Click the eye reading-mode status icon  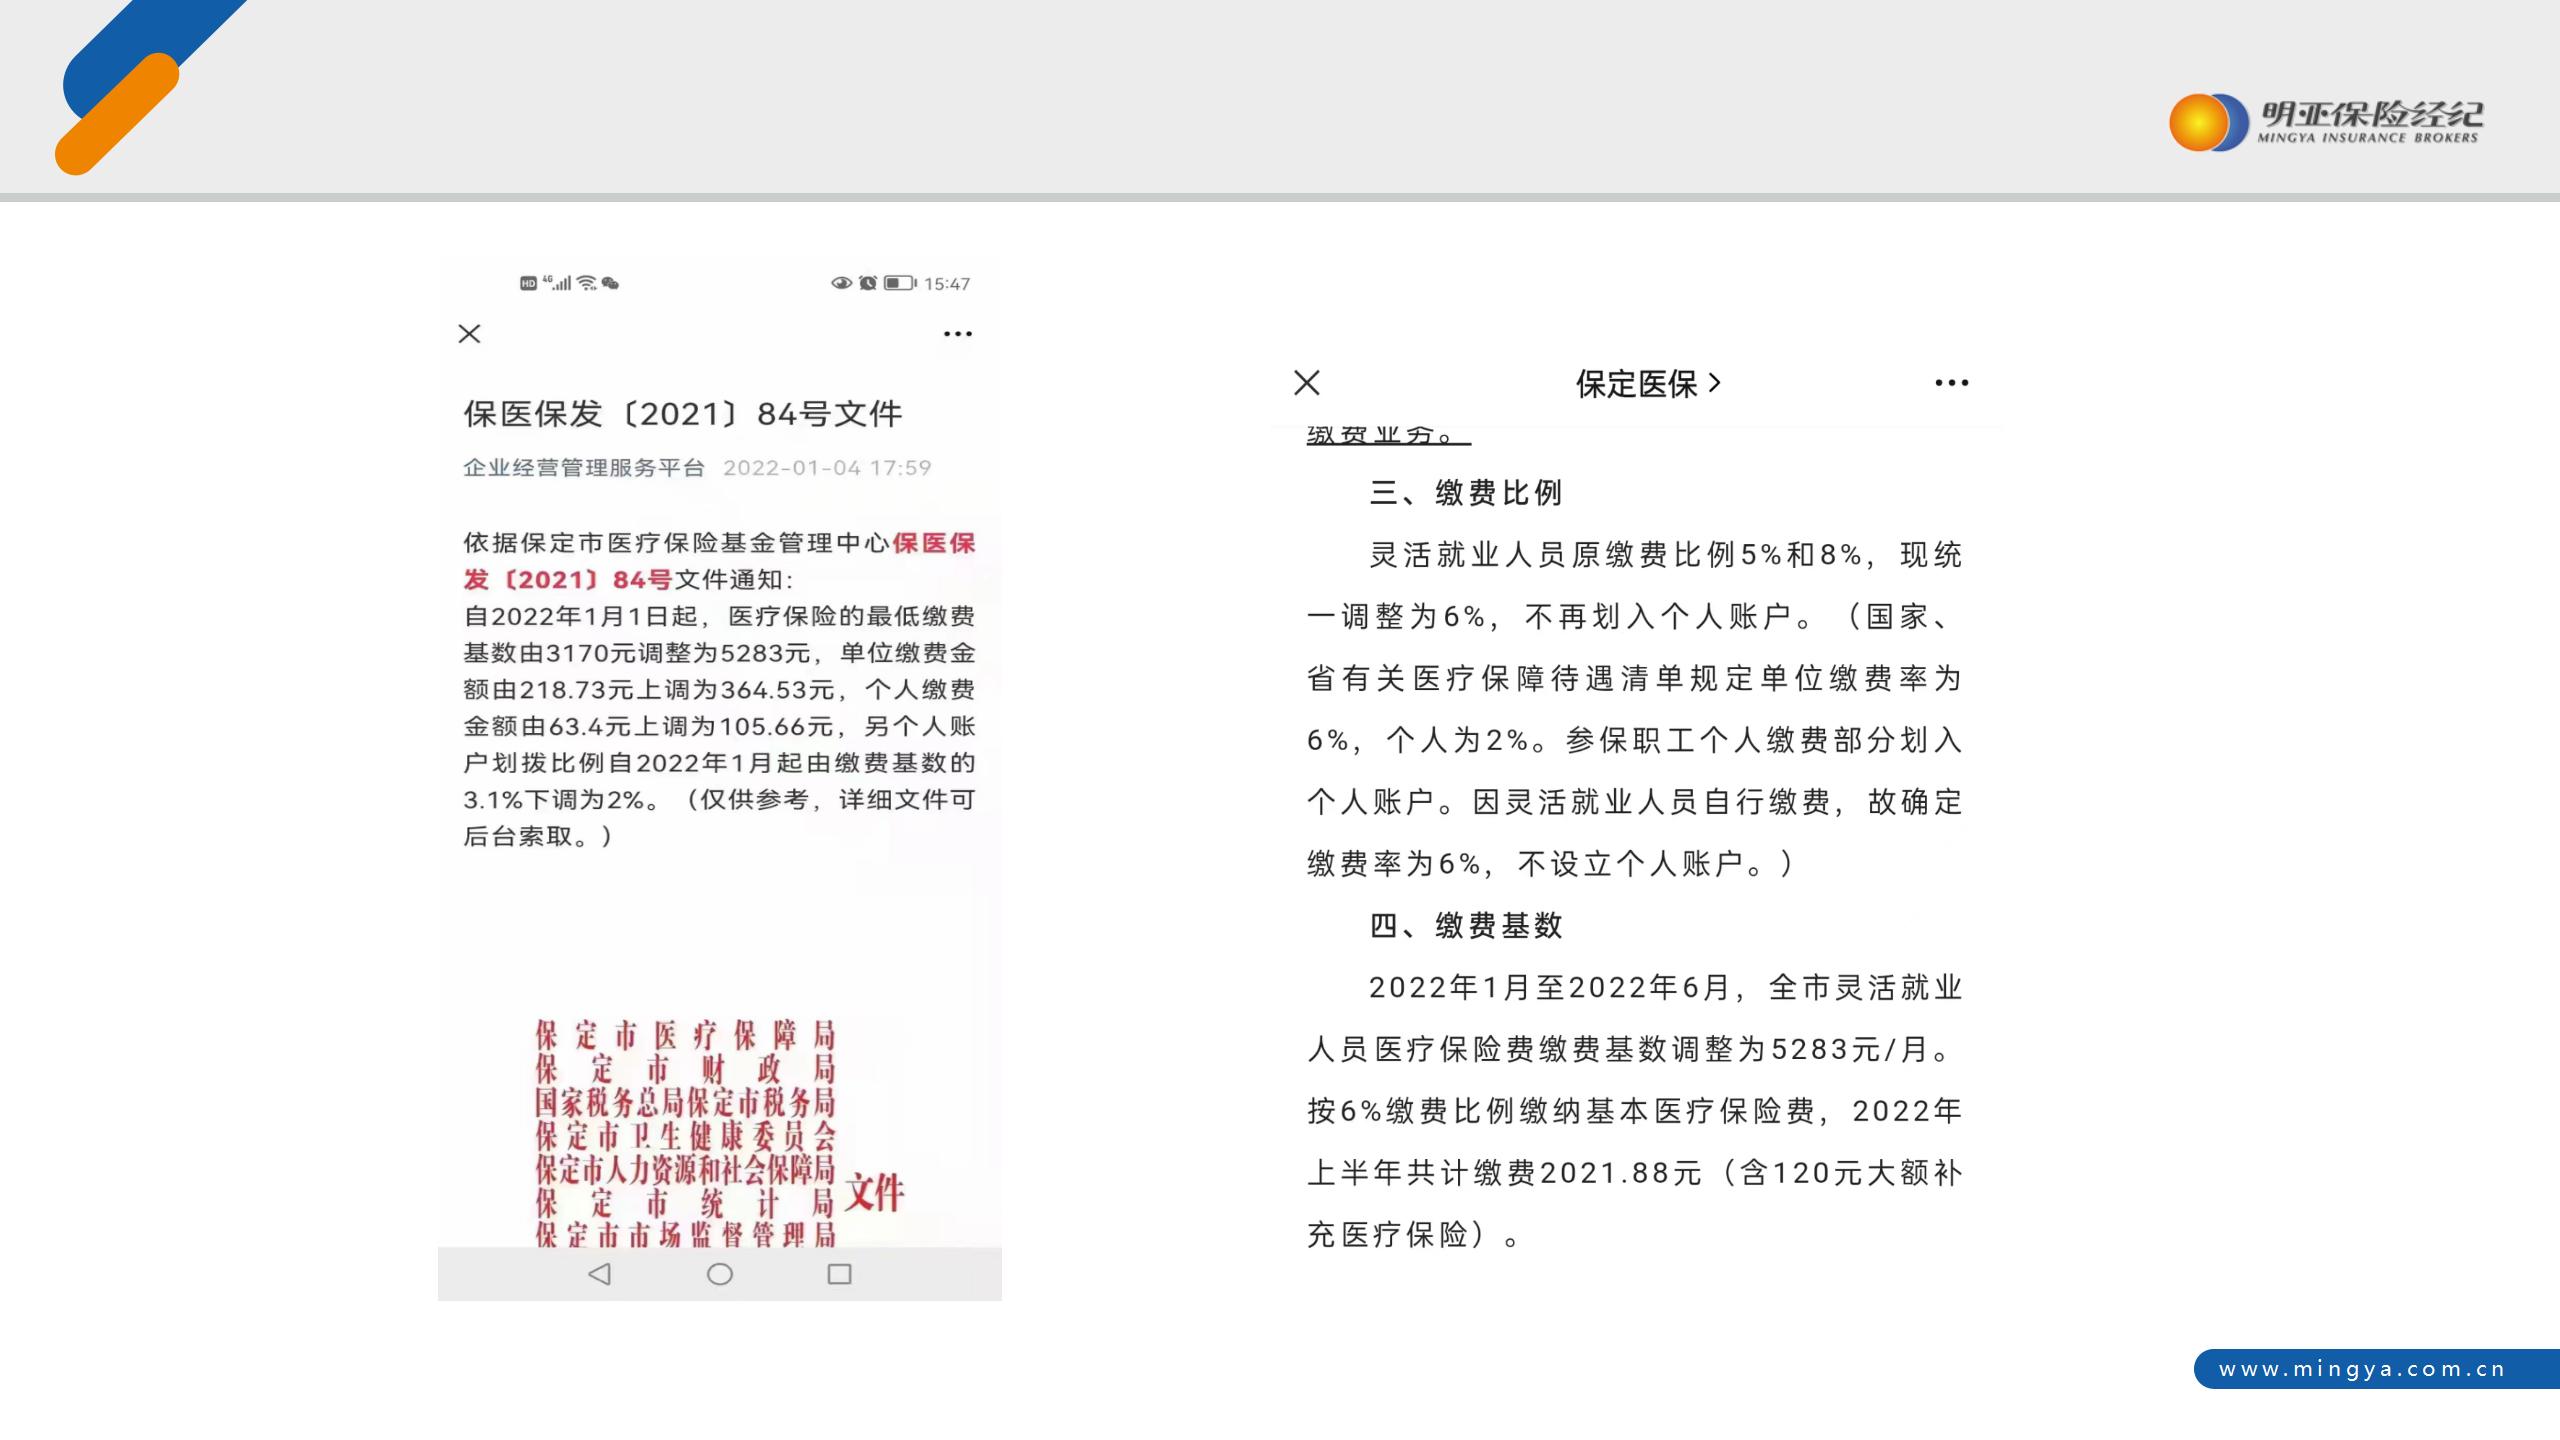[x=844, y=283]
